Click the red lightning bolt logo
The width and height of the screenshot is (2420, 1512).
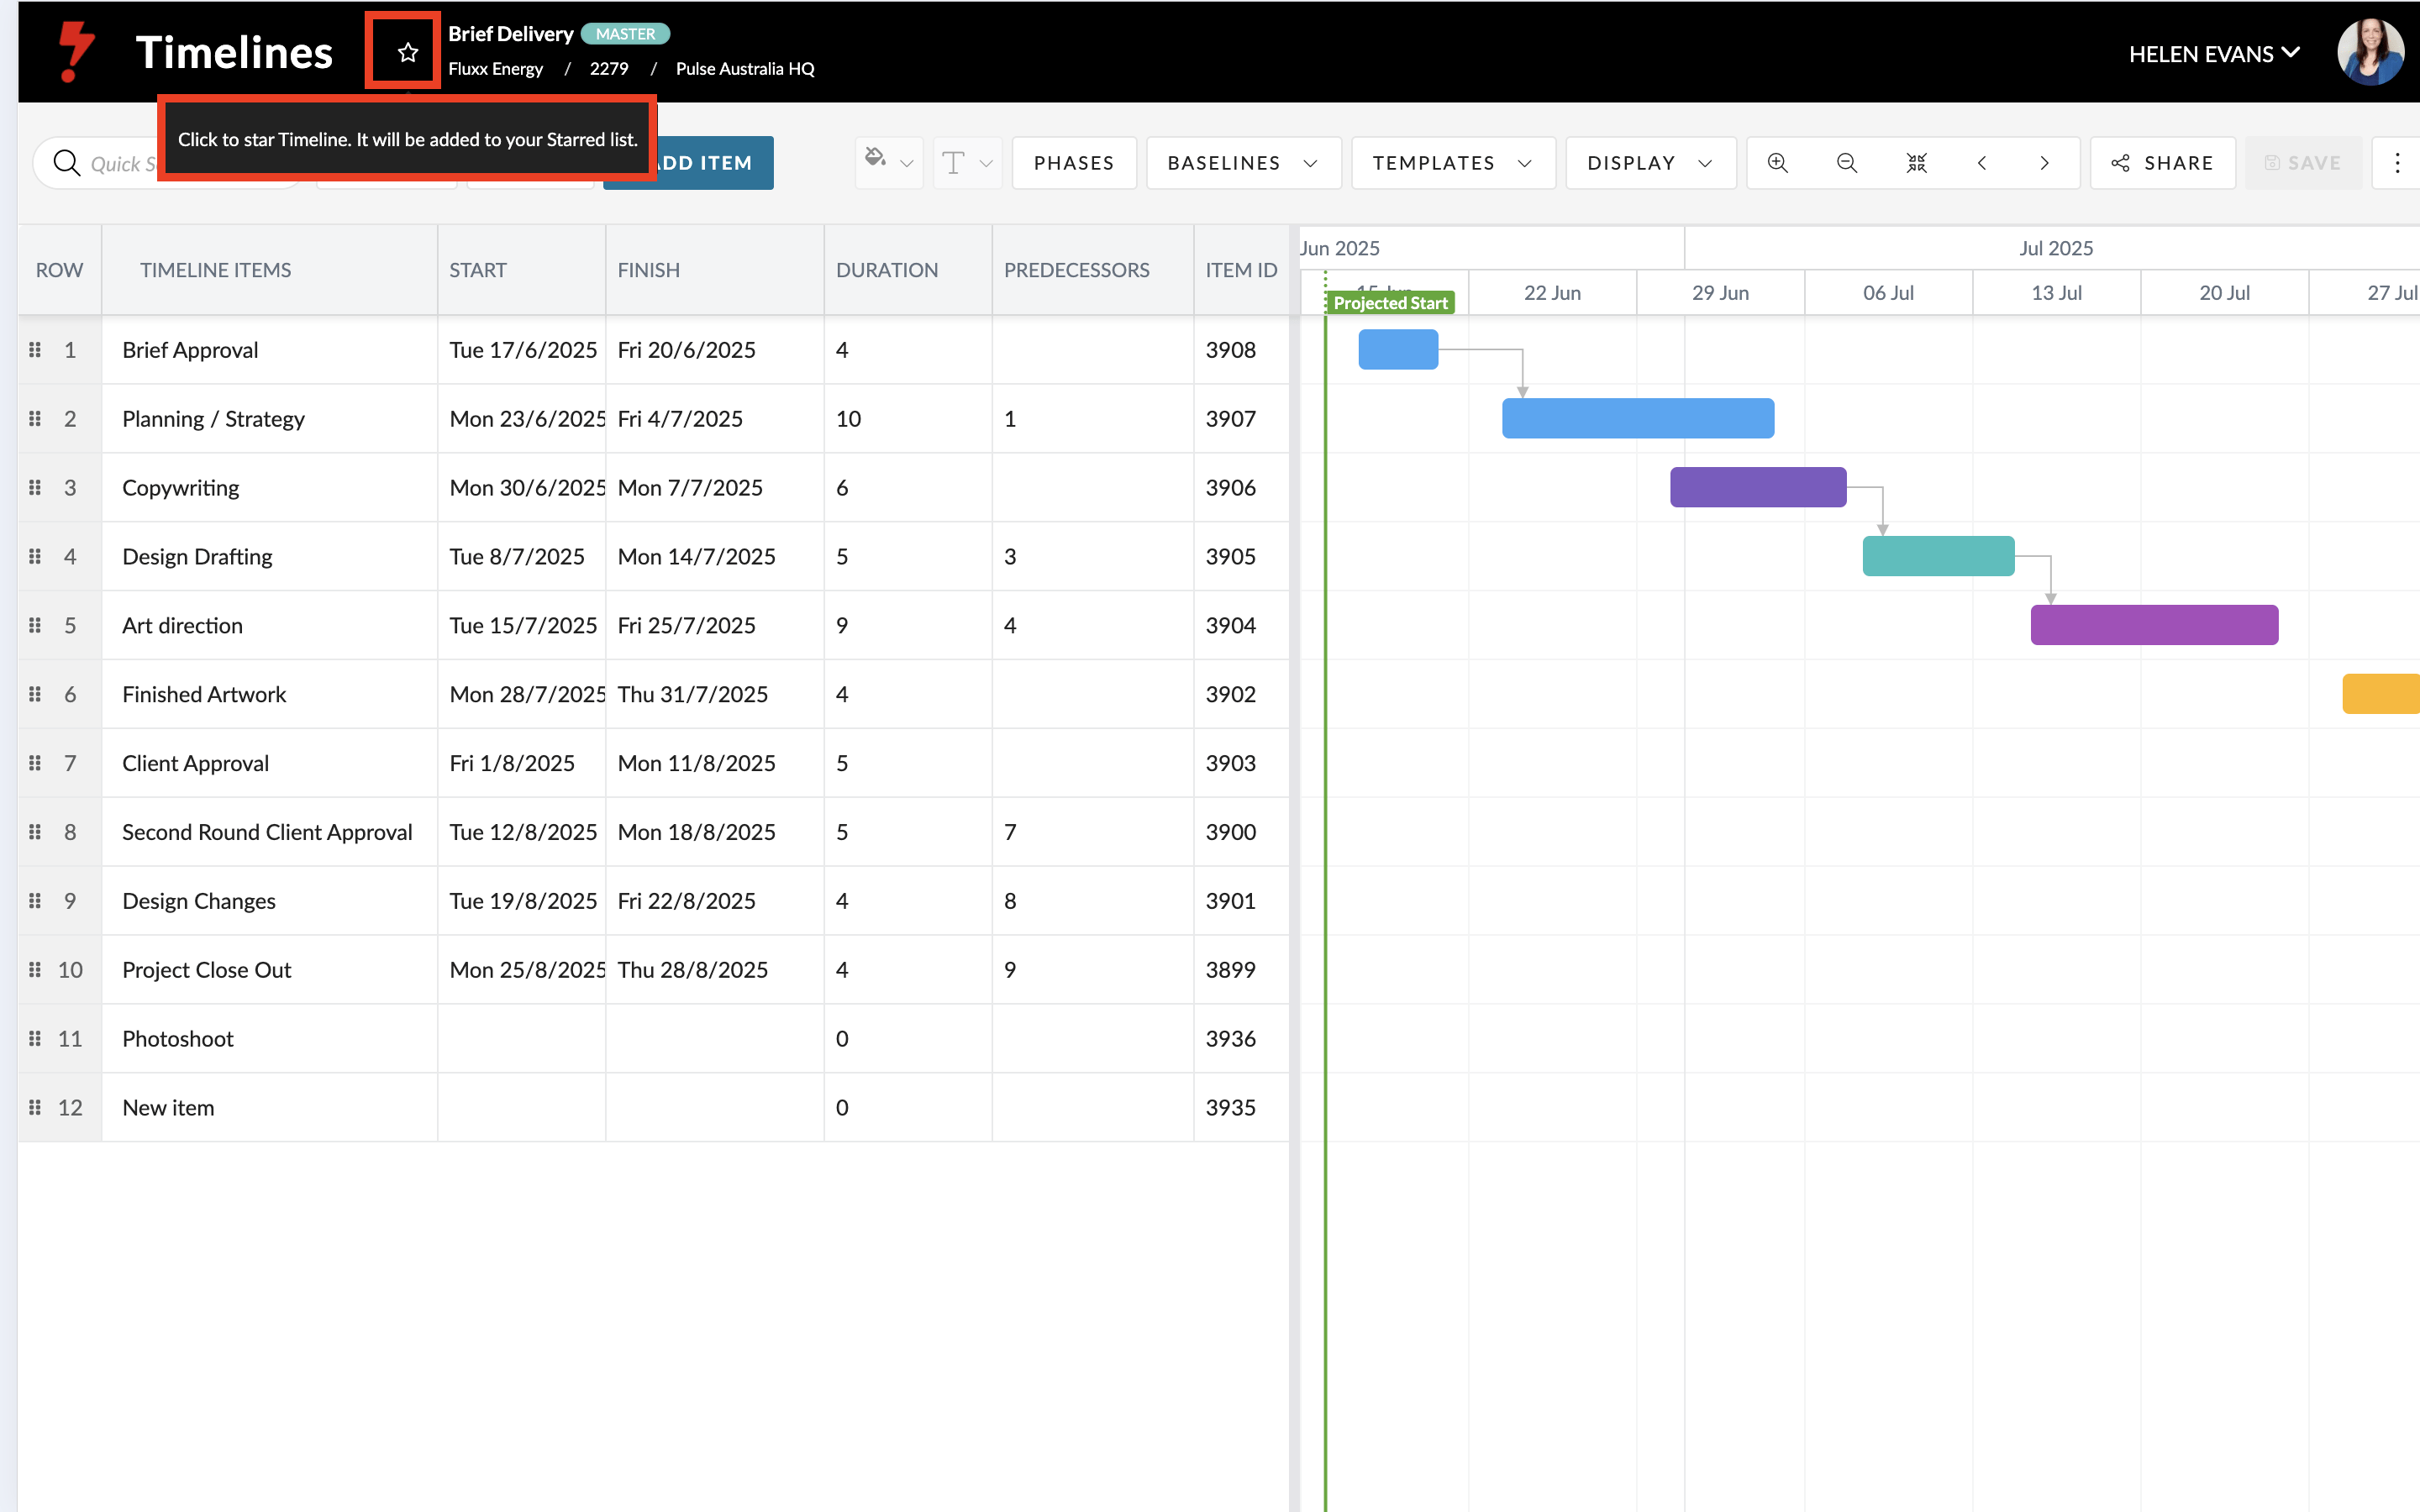pos(75,52)
